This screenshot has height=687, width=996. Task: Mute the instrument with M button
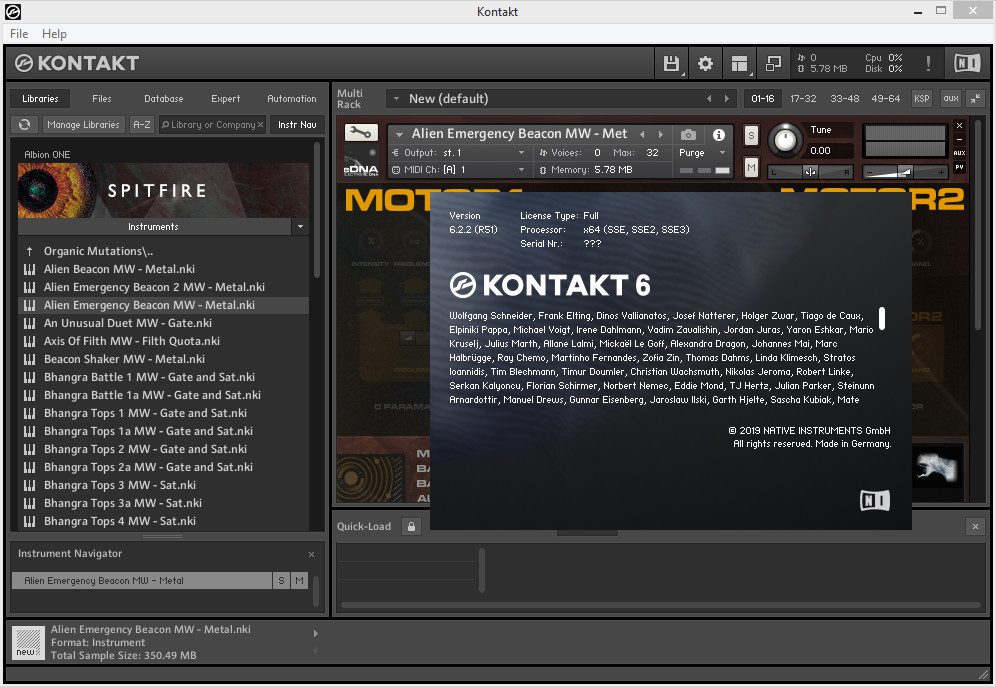751,168
